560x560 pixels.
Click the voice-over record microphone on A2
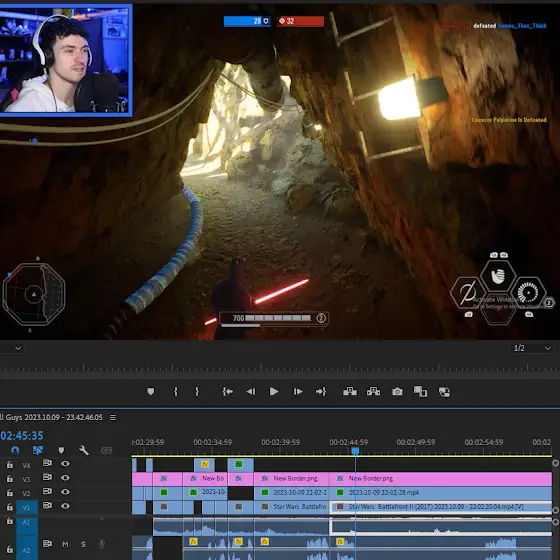tap(102, 544)
